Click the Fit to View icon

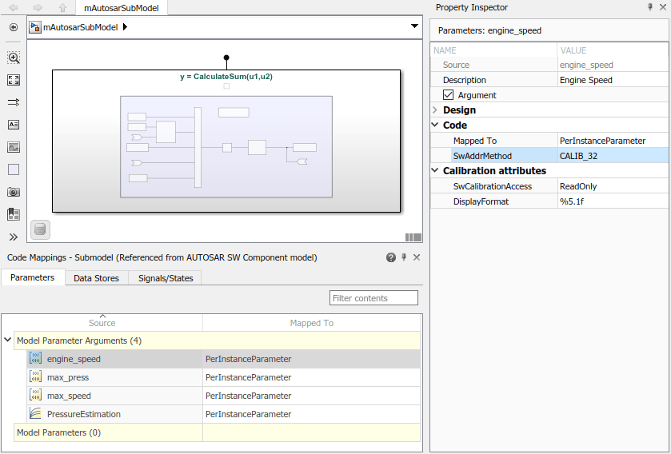[13, 80]
